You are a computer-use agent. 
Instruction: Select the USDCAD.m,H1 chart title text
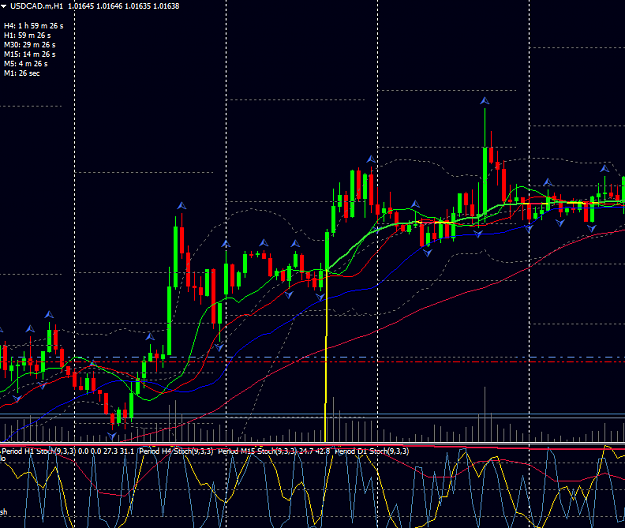click(37, 6)
